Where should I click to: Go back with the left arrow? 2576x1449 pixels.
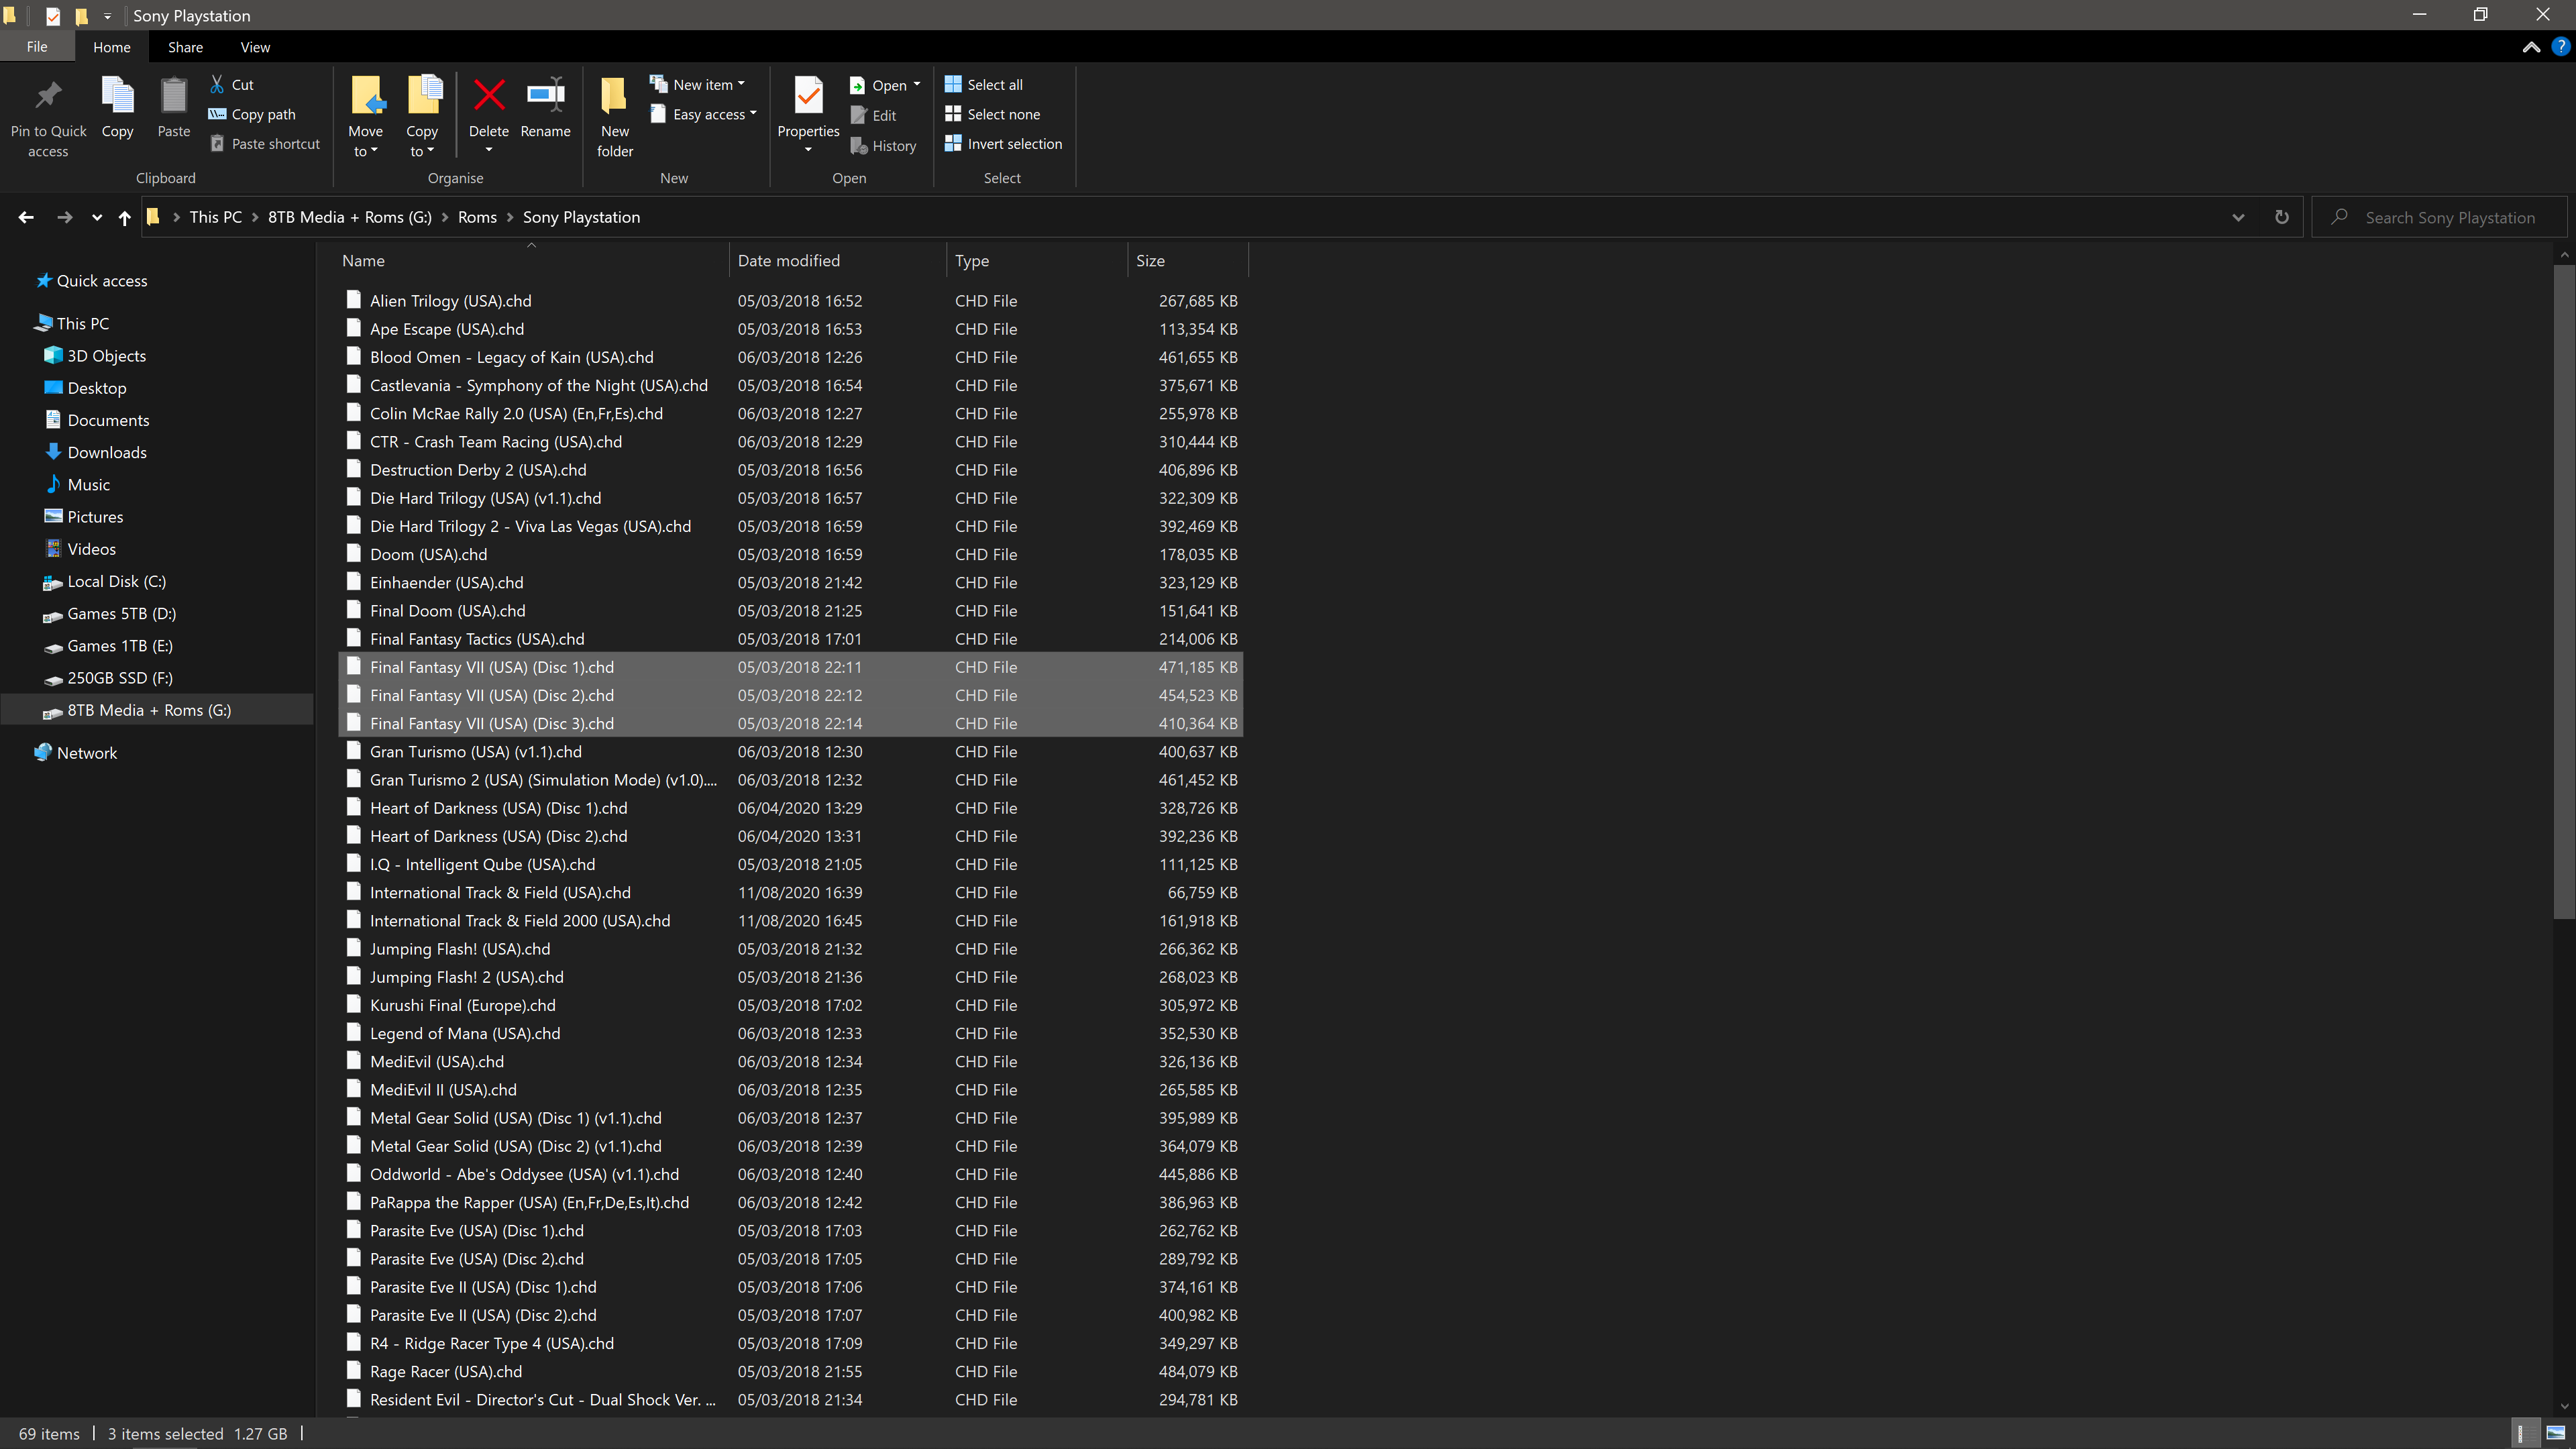click(26, 217)
